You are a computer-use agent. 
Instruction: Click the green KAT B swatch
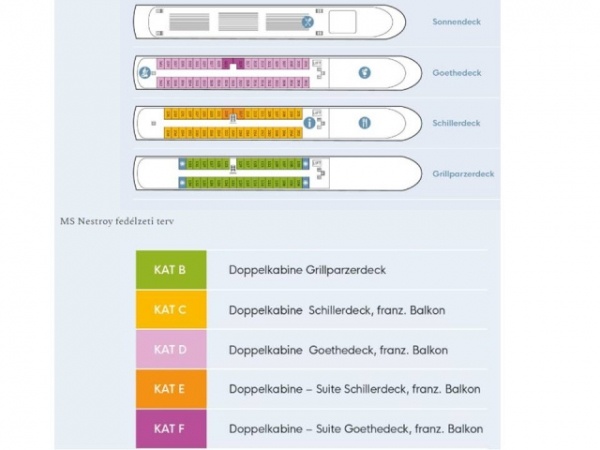point(171,270)
